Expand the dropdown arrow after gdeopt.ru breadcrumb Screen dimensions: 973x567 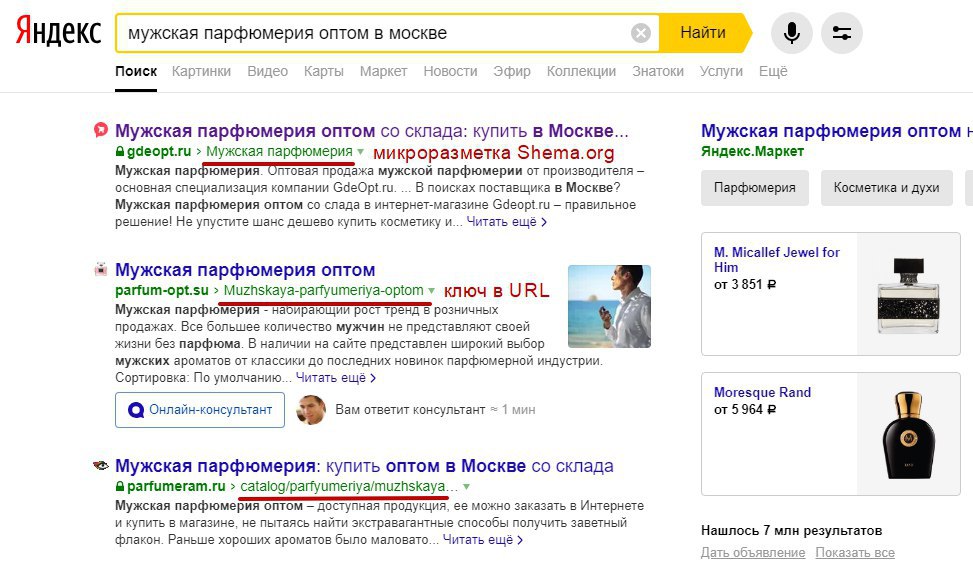[x=361, y=151]
